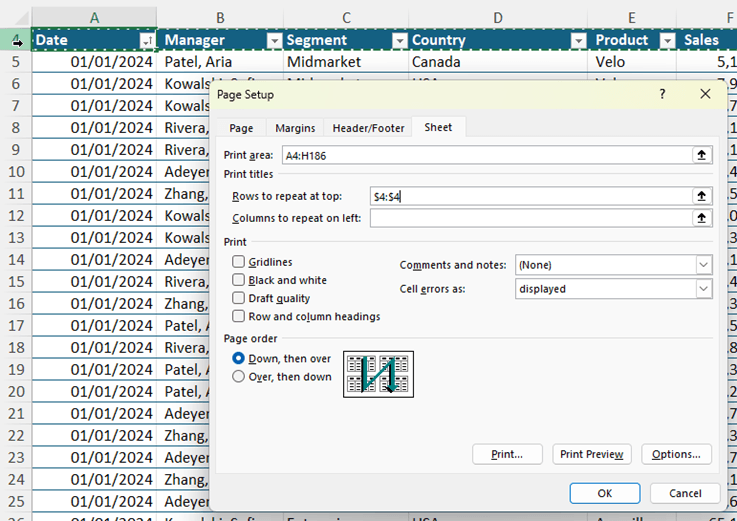This screenshot has height=521, width=737.
Task: Click the Page Setup help question mark
Action: tap(662, 94)
